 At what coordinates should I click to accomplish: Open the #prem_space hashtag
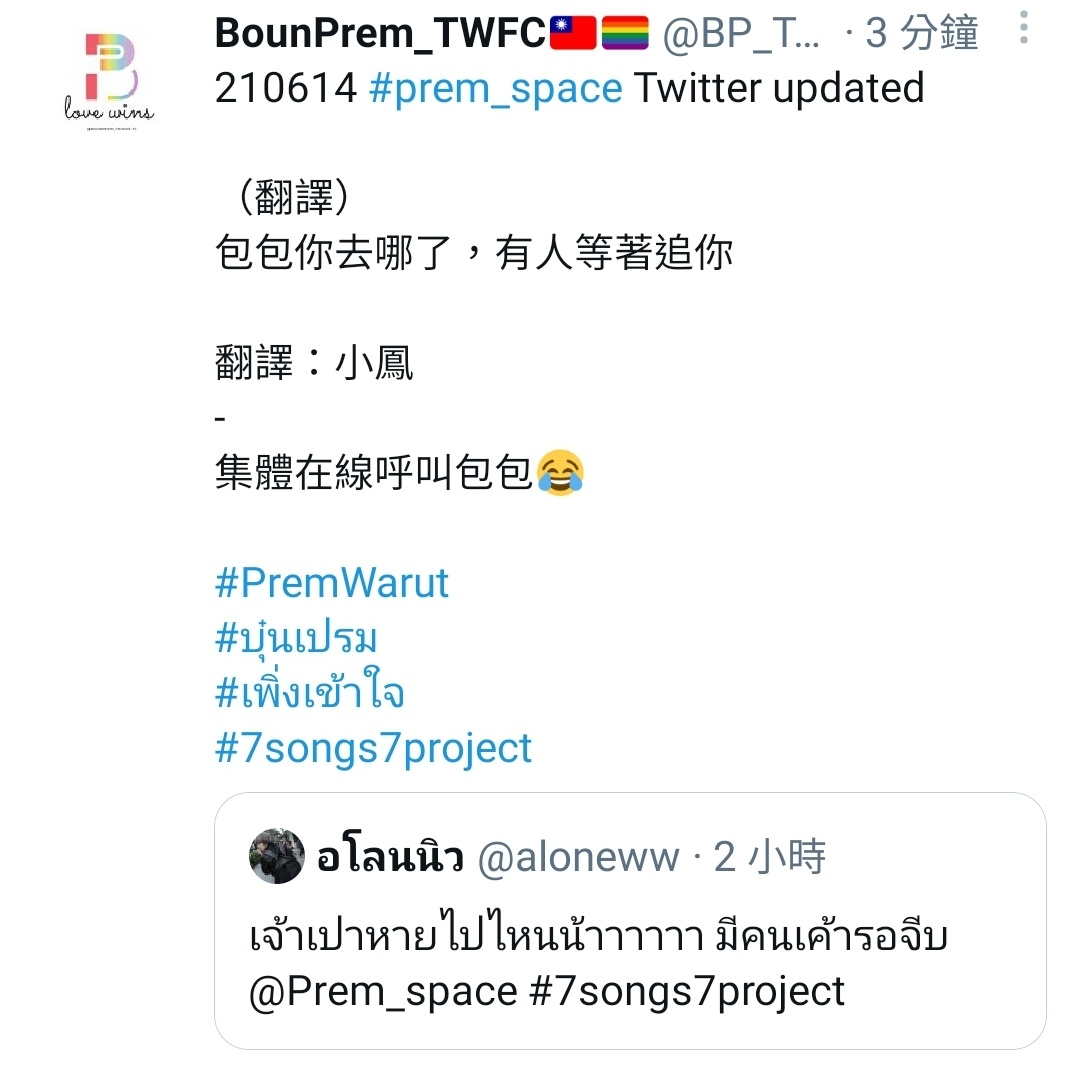point(495,88)
